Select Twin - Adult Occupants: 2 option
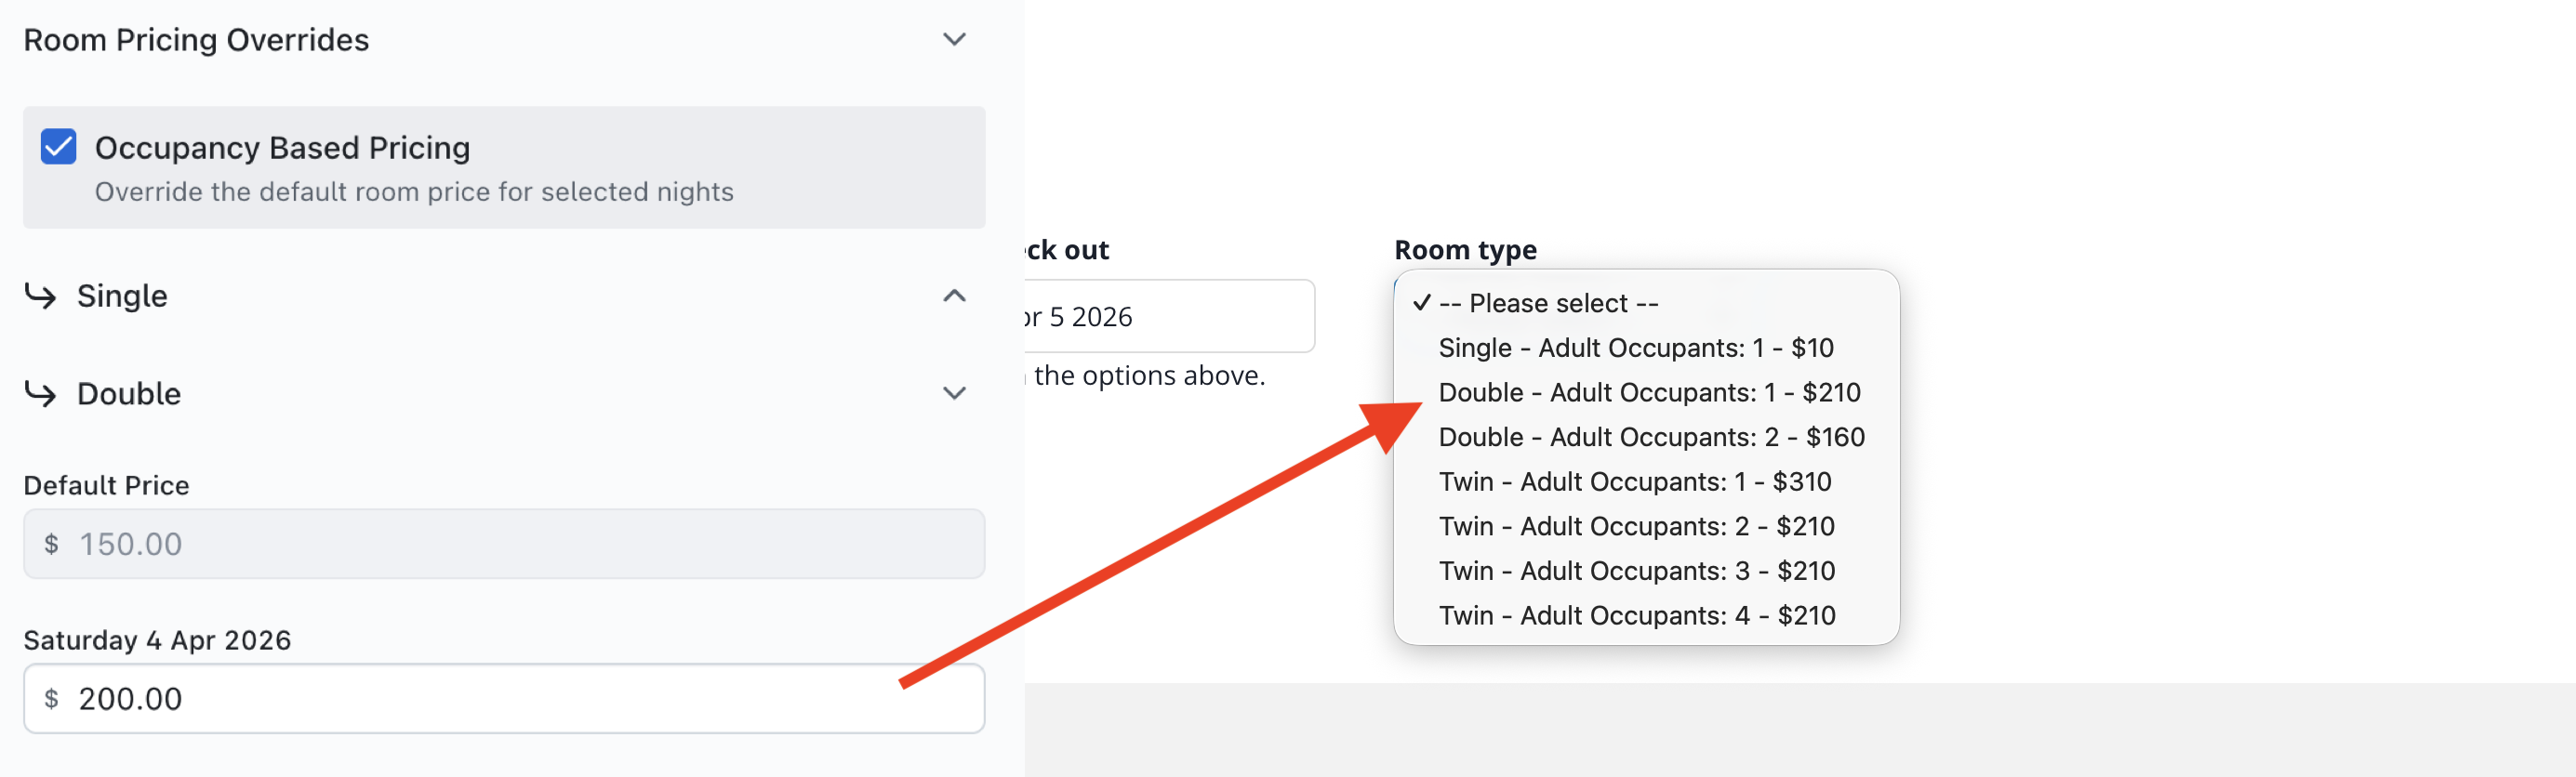The width and height of the screenshot is (2576, 777). (x=1636, y=526)
